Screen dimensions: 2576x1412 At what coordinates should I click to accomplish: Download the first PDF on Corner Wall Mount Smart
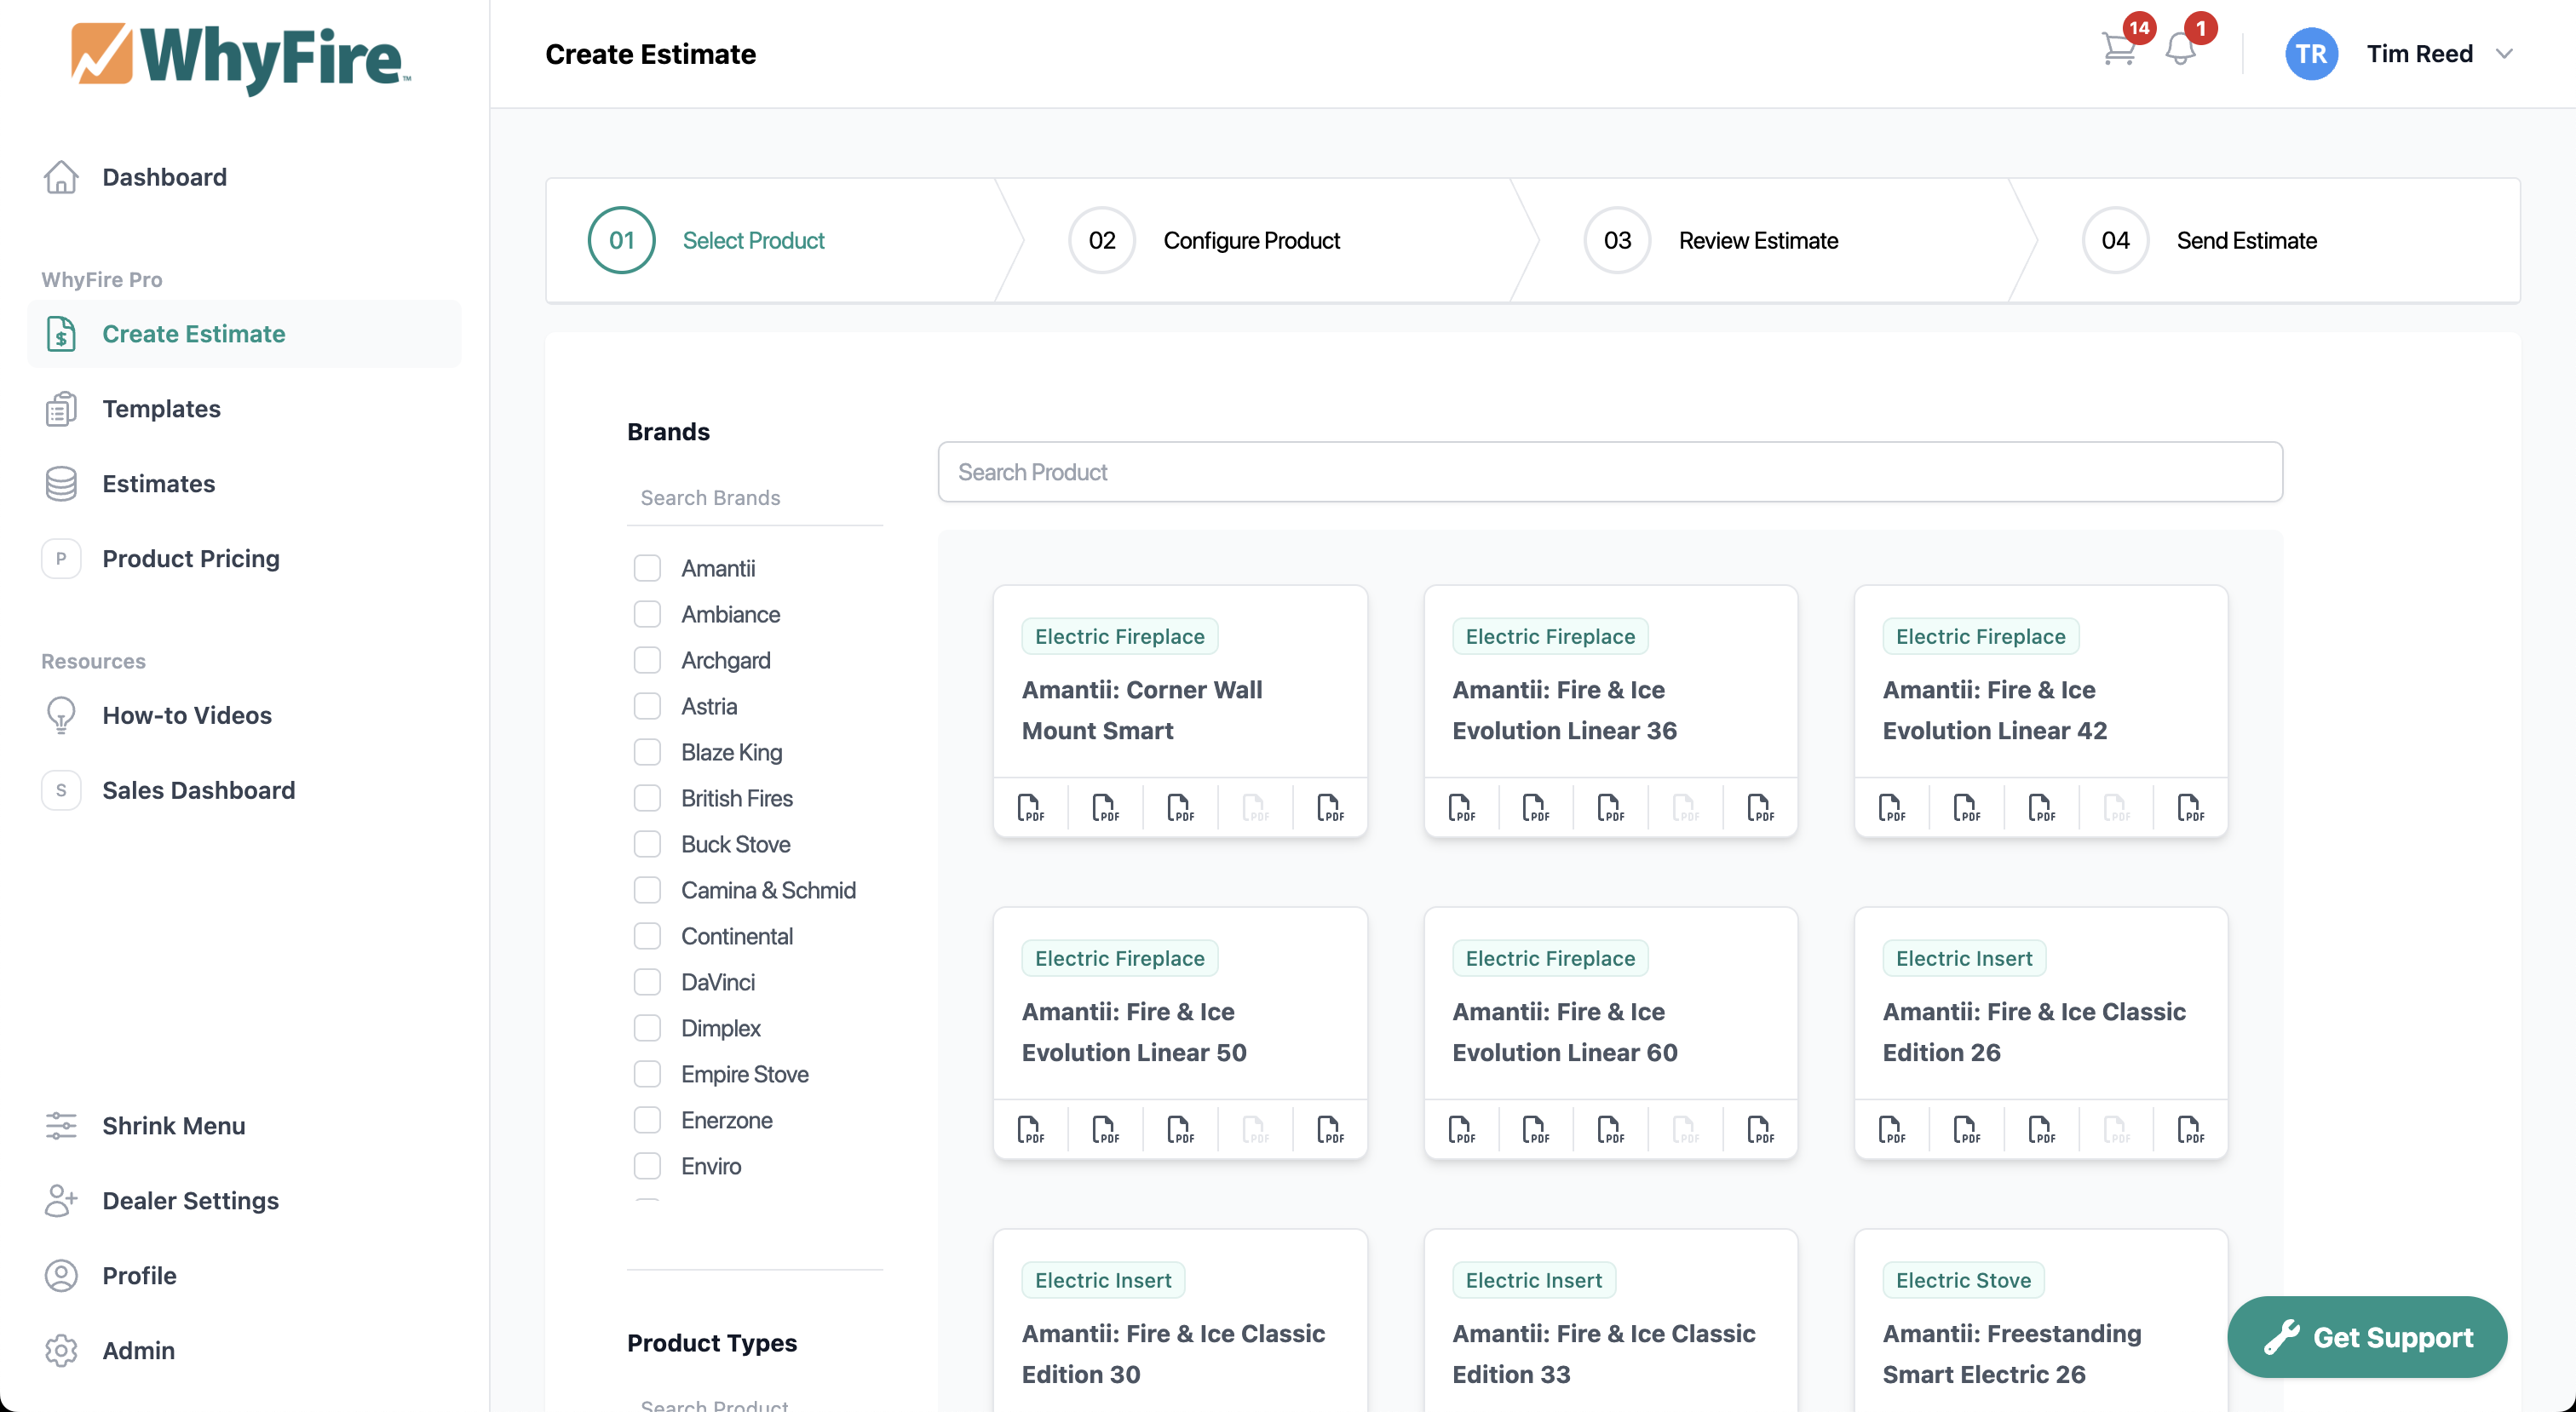click(x=1031, y=806)
